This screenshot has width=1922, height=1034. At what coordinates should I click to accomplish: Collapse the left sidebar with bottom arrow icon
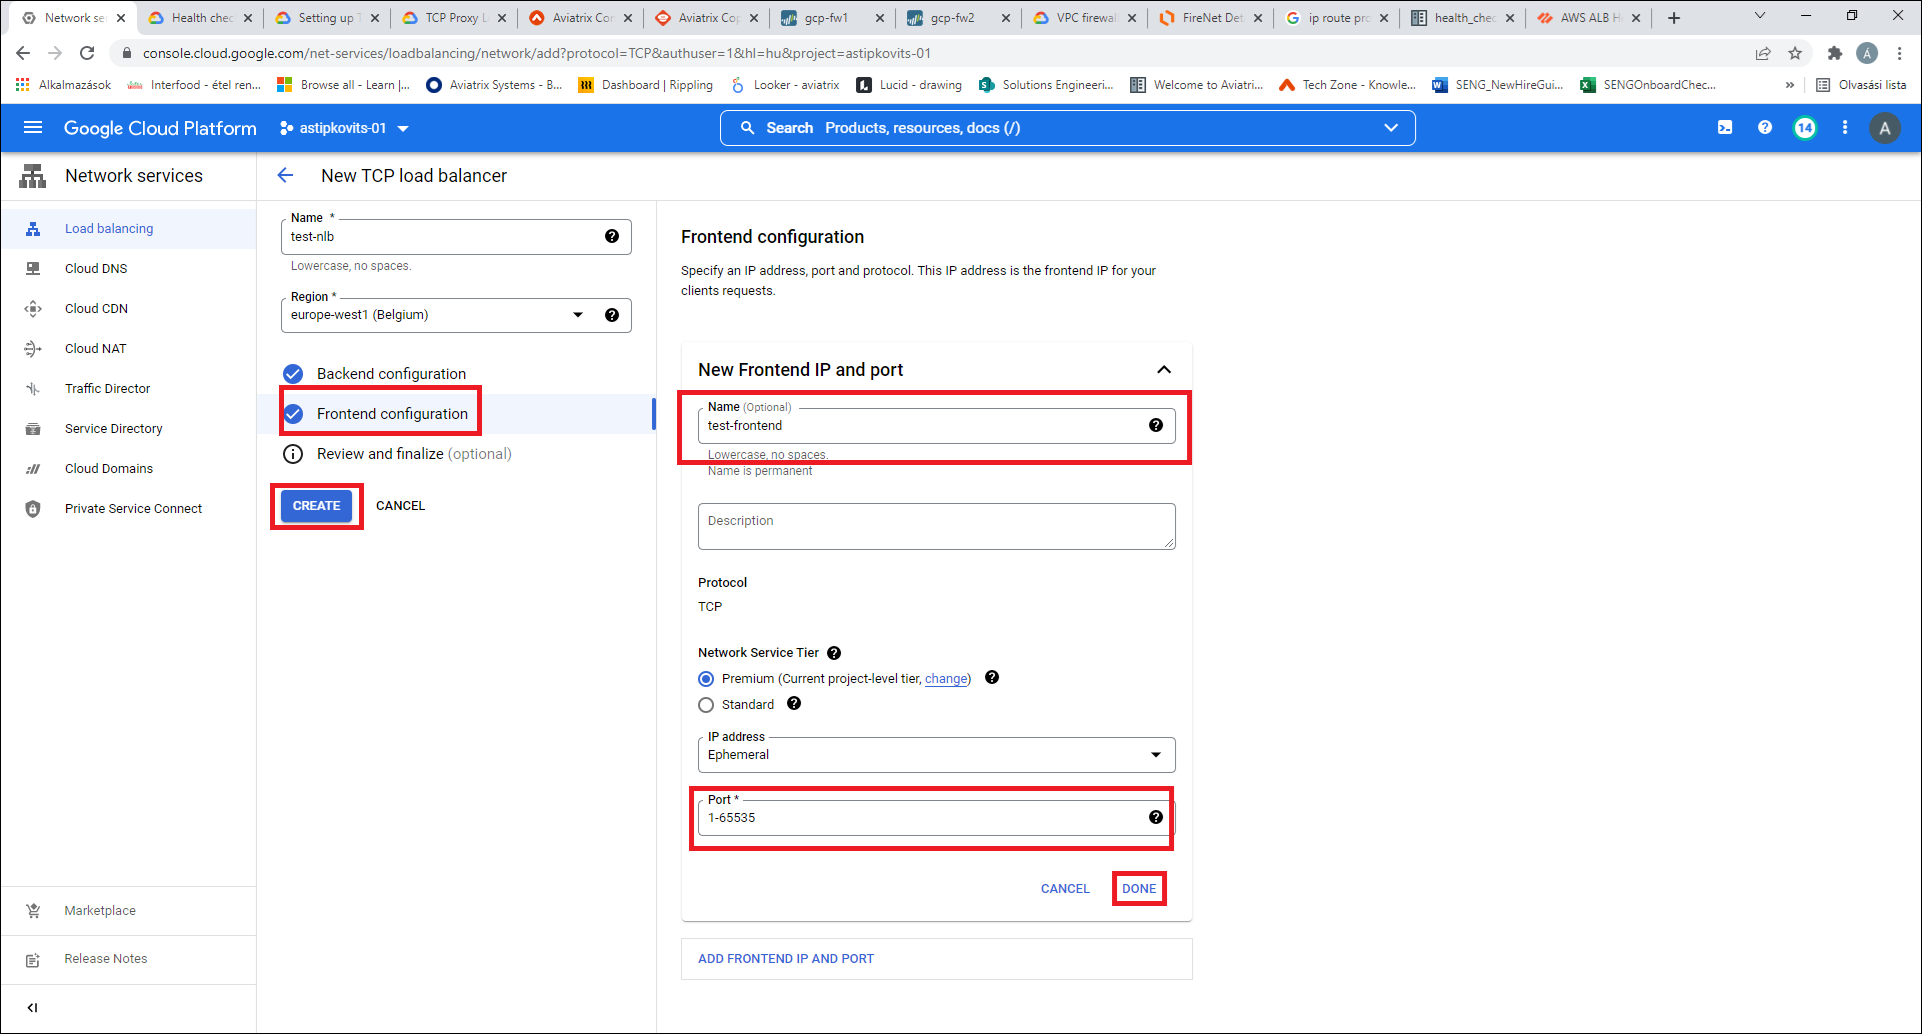click(x=32, y=1008)
